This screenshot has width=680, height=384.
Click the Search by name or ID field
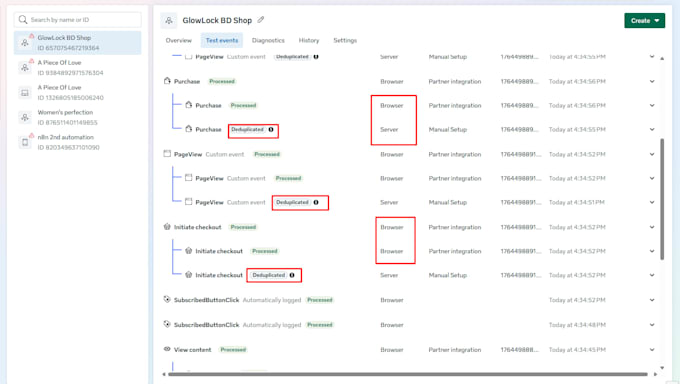[x=78, y=20]
